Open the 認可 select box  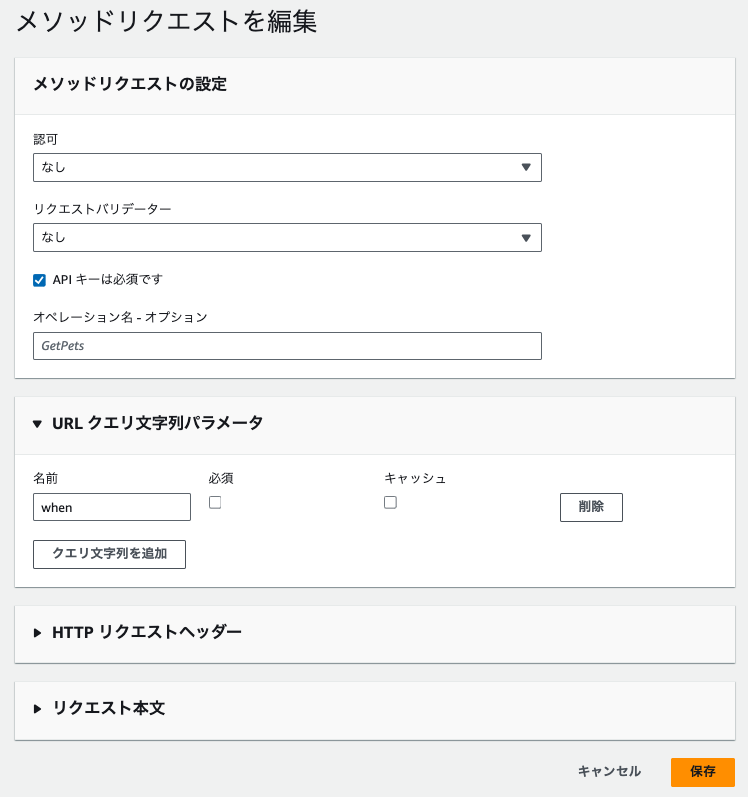(x=286, y=167)
